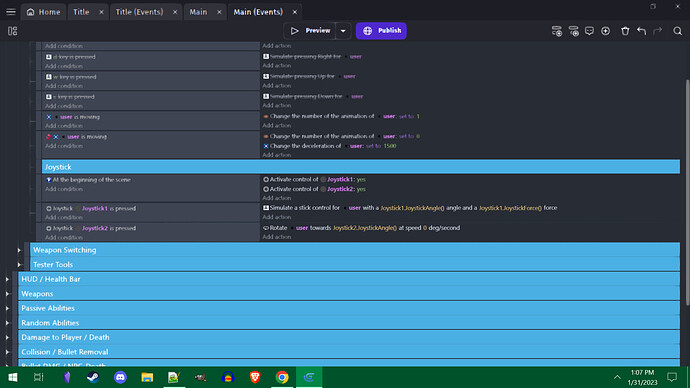The image size is (690, 388).
Task: Click the add event toolbar icon
Action: tap(557, 31)
